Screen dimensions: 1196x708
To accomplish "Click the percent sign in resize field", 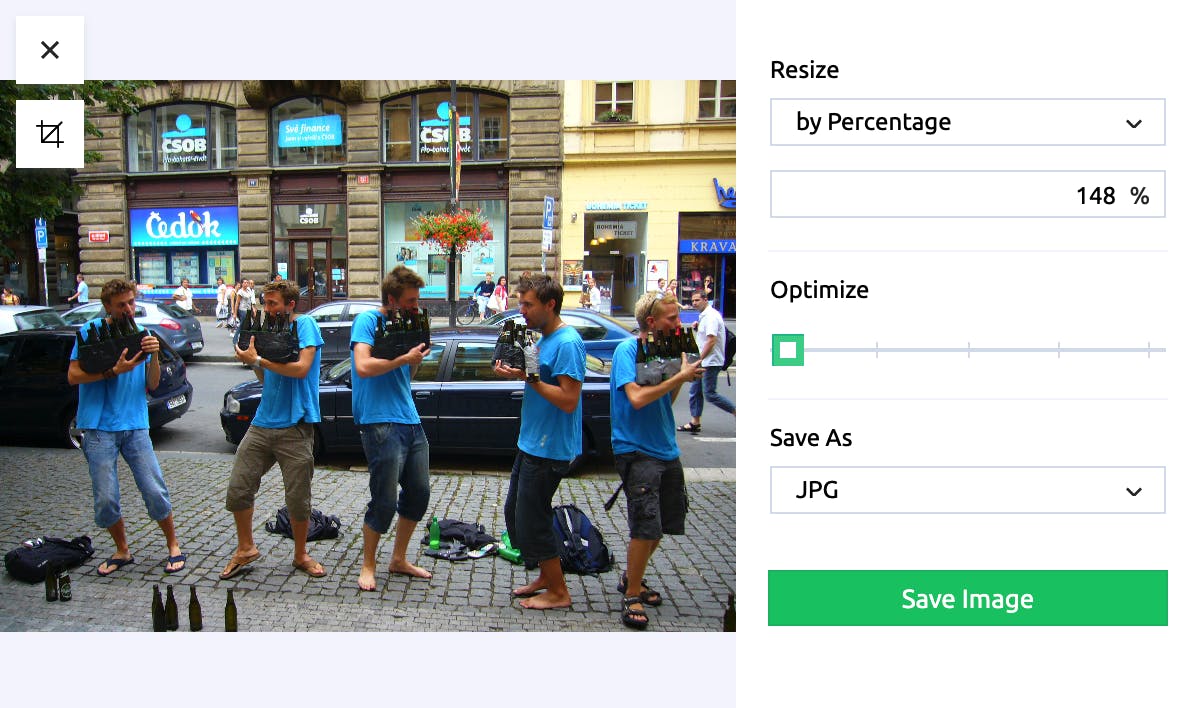I will tap(1140, 196).
